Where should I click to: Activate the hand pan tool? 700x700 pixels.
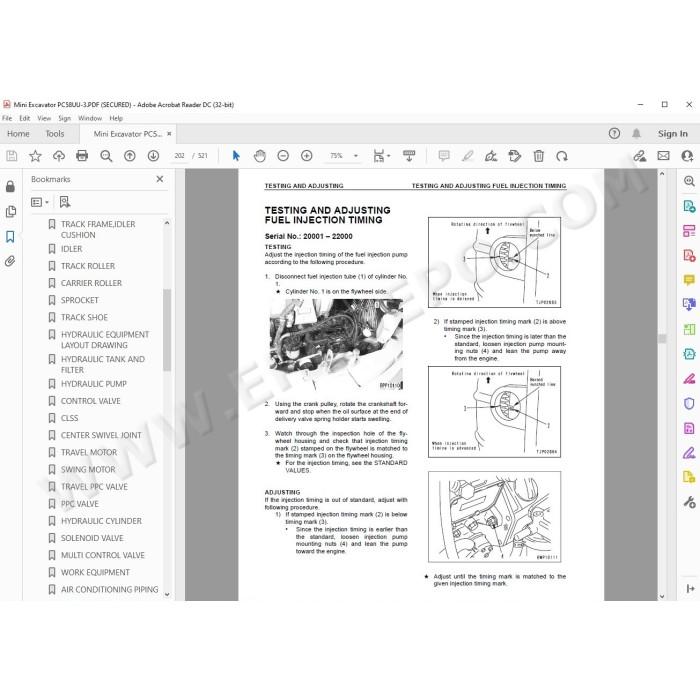[259, 156]
